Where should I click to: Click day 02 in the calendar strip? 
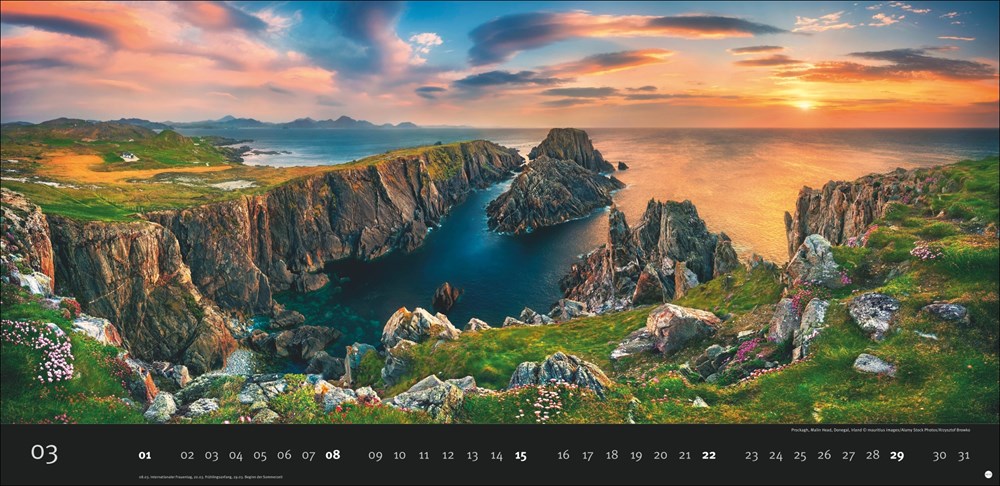(187, 455)
